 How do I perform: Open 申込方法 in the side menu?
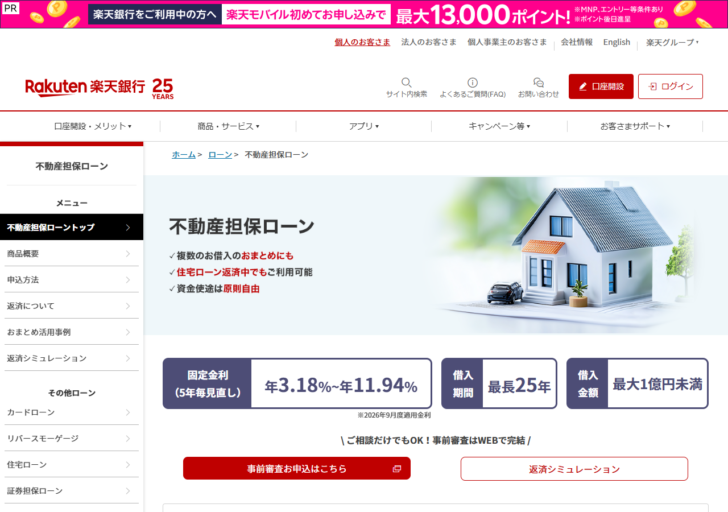pyautogui.click(x=72, y=280)
